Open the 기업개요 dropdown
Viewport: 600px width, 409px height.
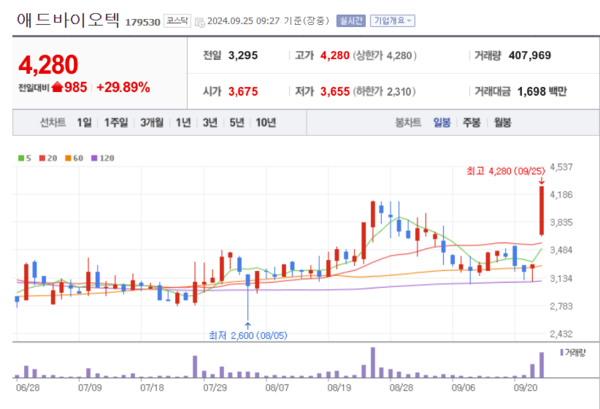click(393, 21)
